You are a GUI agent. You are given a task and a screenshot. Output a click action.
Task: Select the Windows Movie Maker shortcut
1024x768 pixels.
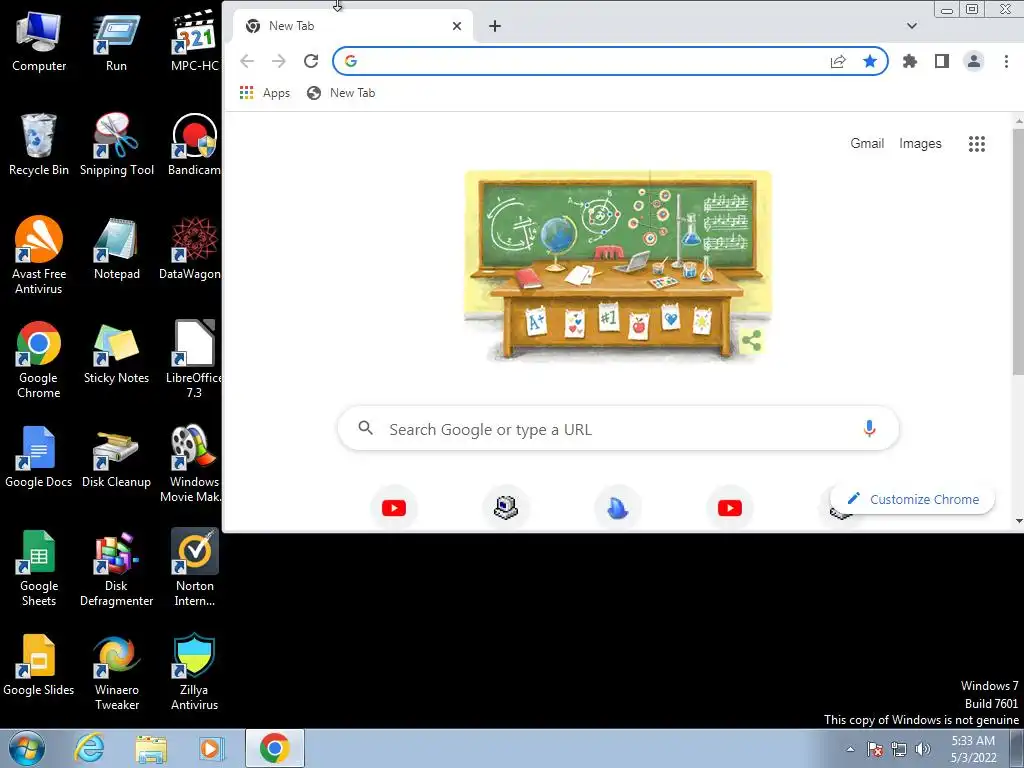(191, 464)
